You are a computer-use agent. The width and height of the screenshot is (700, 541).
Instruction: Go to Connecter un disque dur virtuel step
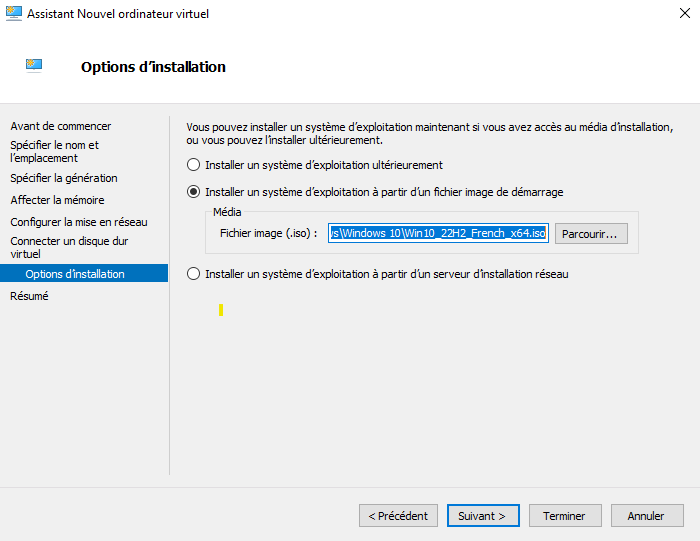click(x=68, y=247)
